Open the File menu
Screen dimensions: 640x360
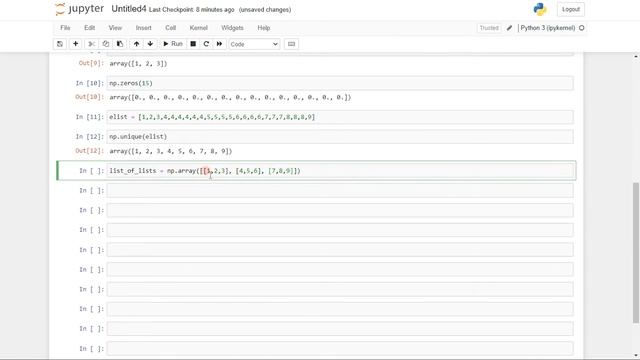[65, 28]
